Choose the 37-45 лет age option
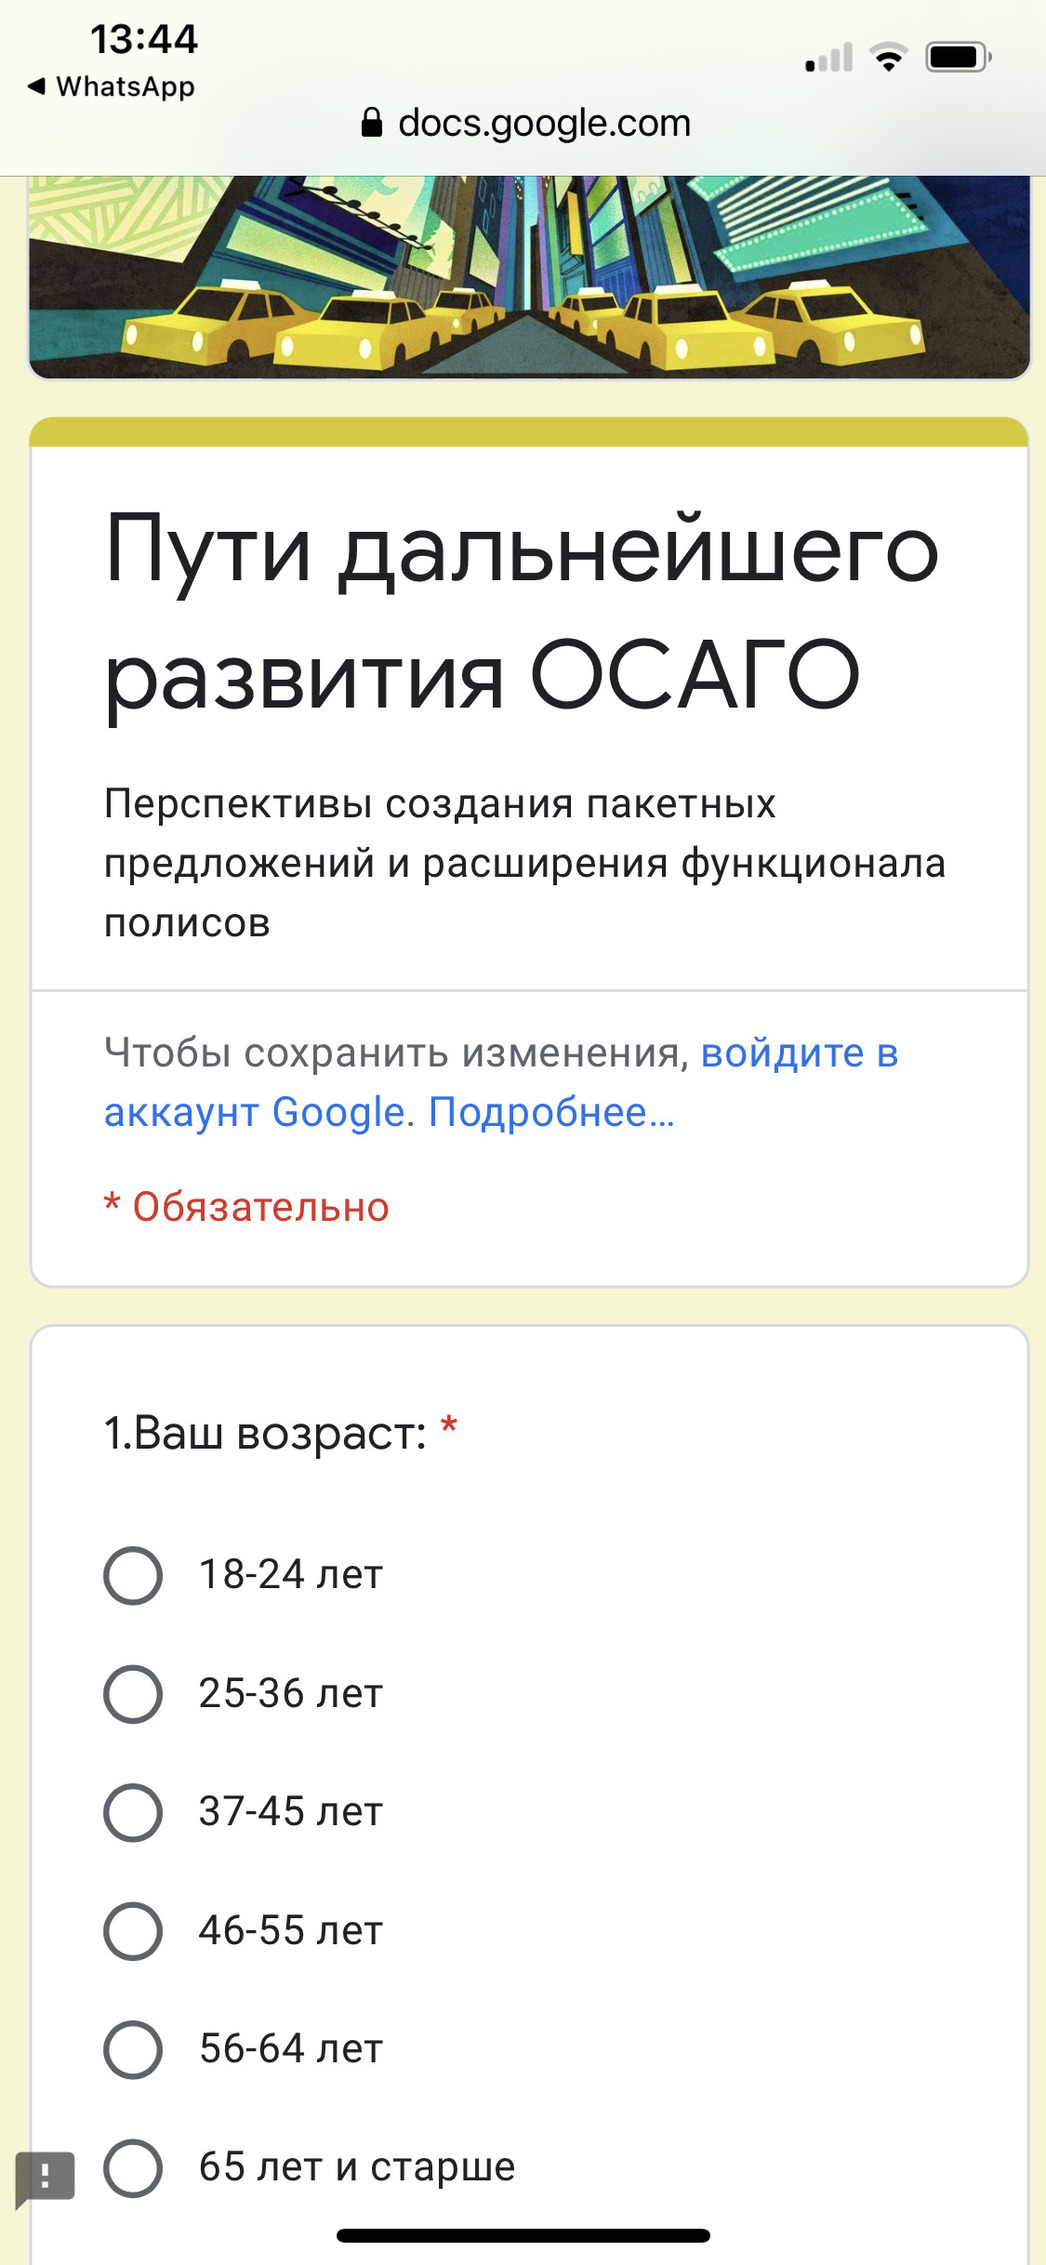This screenshot has height=2265, width=1046. click(133, 1812)
